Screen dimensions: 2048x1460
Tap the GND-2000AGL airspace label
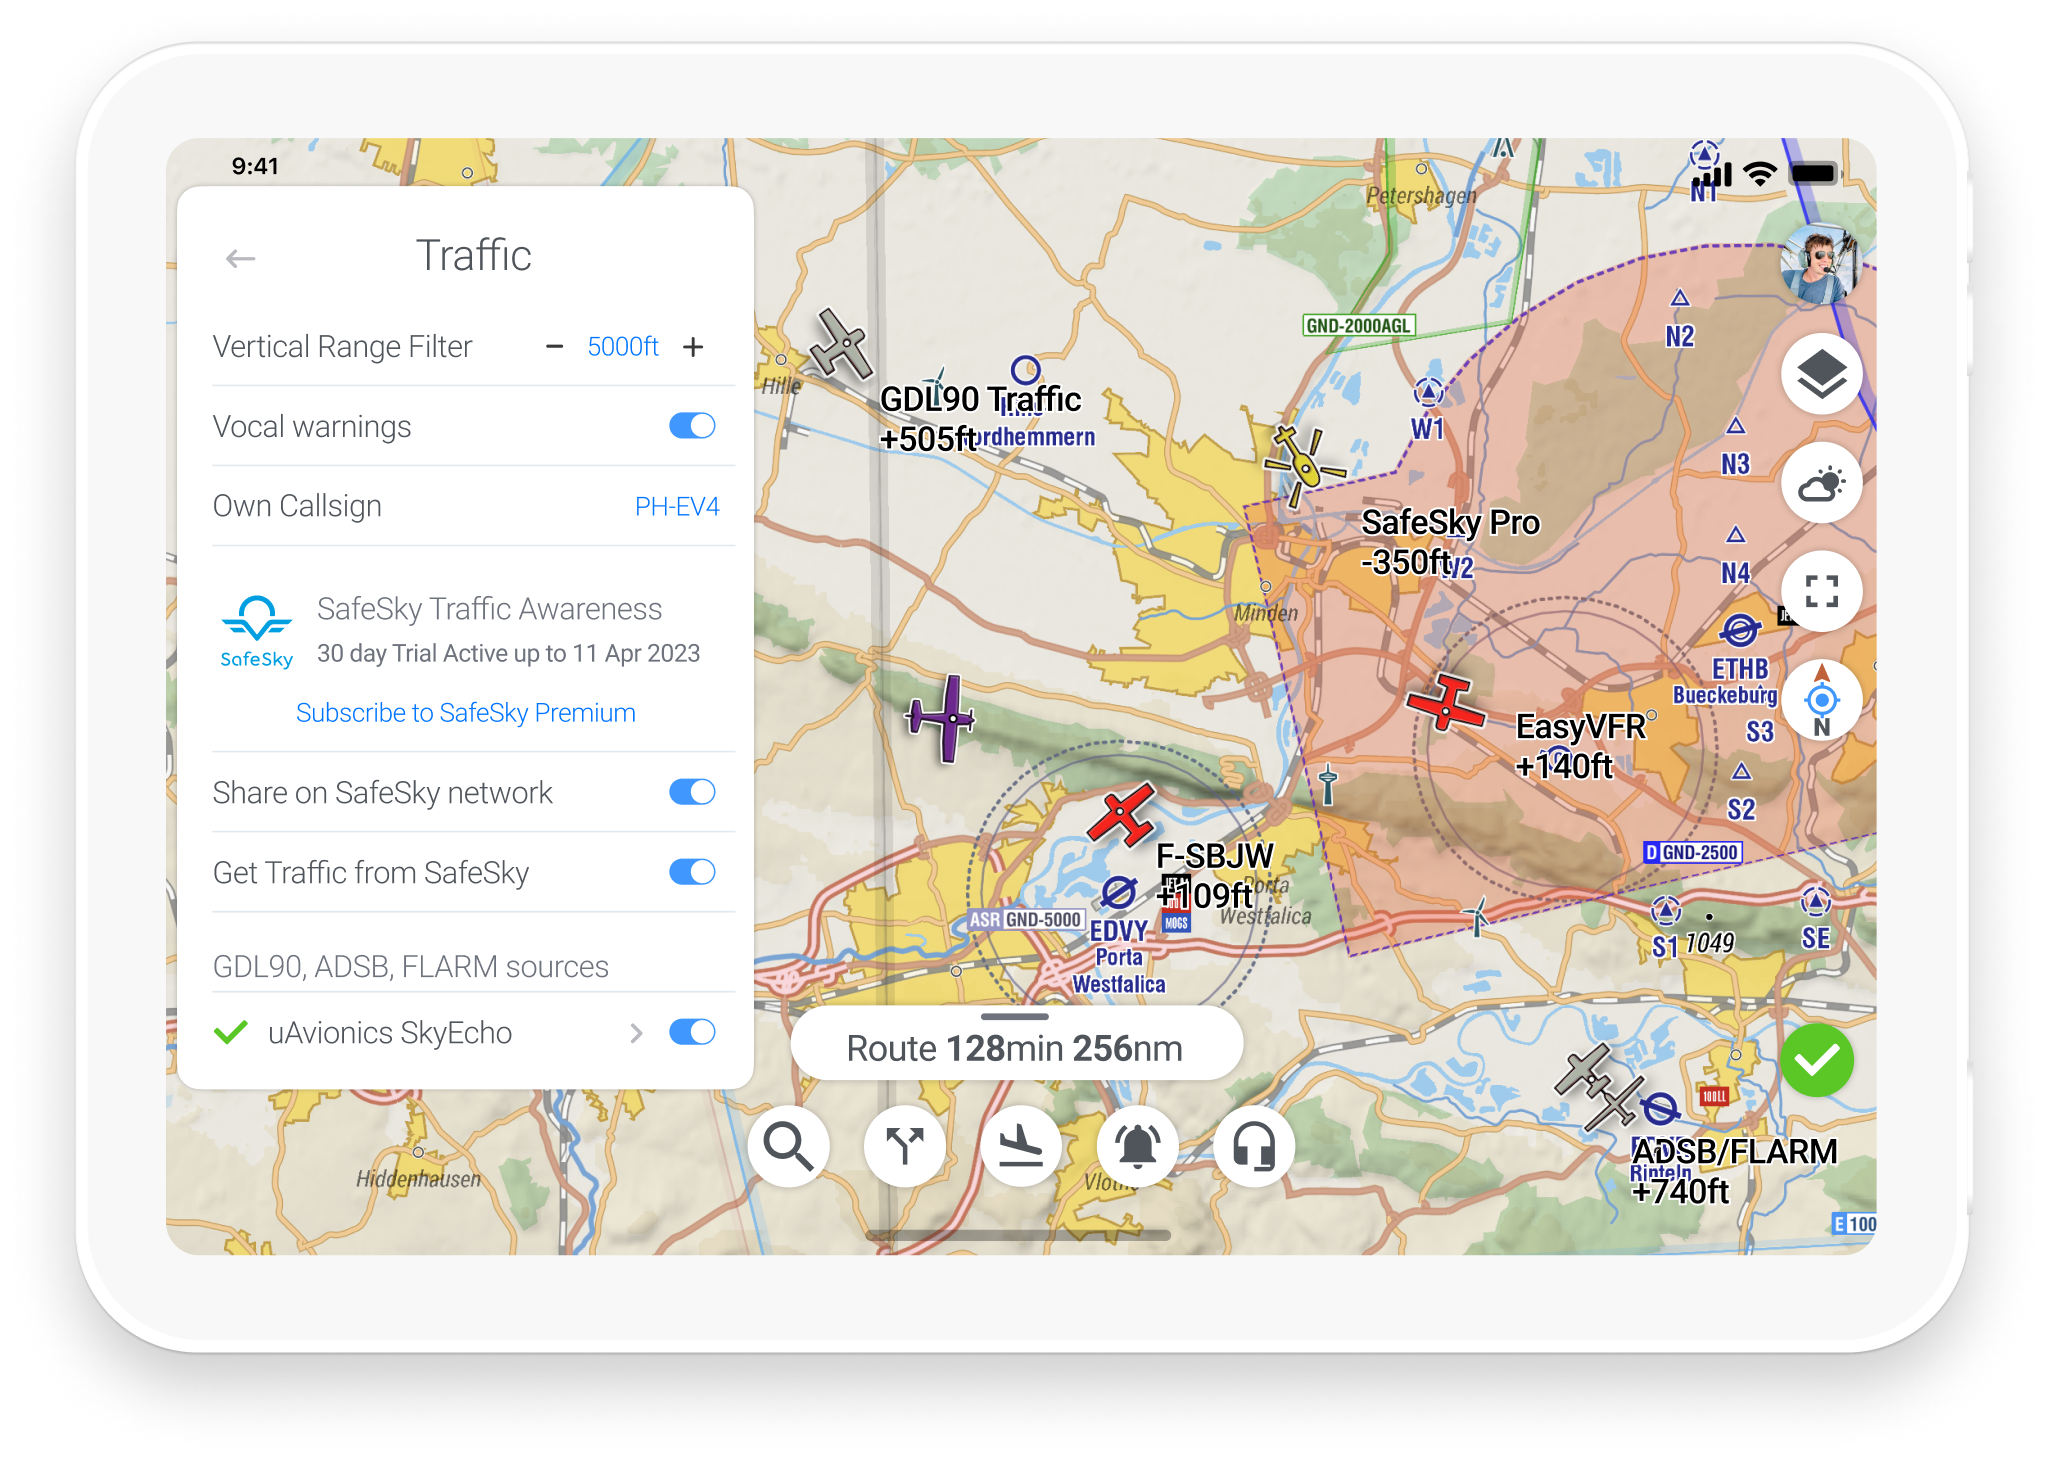pyautogui.click(x=1359, y=326)
